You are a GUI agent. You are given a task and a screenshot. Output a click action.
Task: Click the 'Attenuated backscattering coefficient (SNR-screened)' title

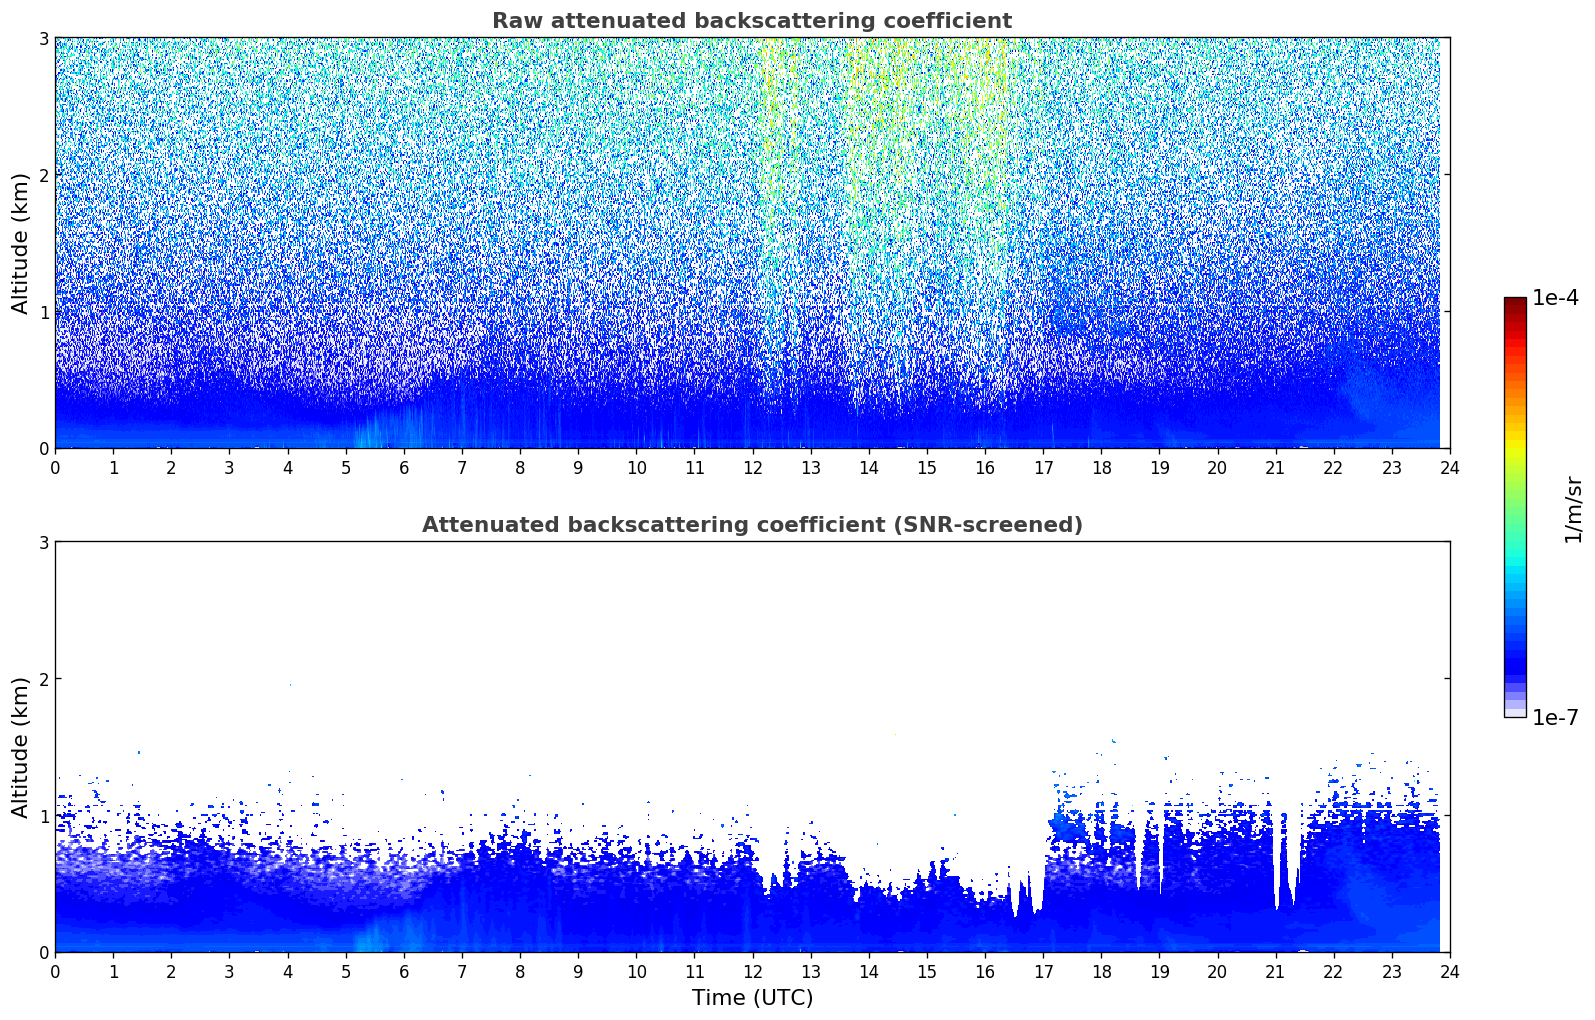(x=752, y=525)
